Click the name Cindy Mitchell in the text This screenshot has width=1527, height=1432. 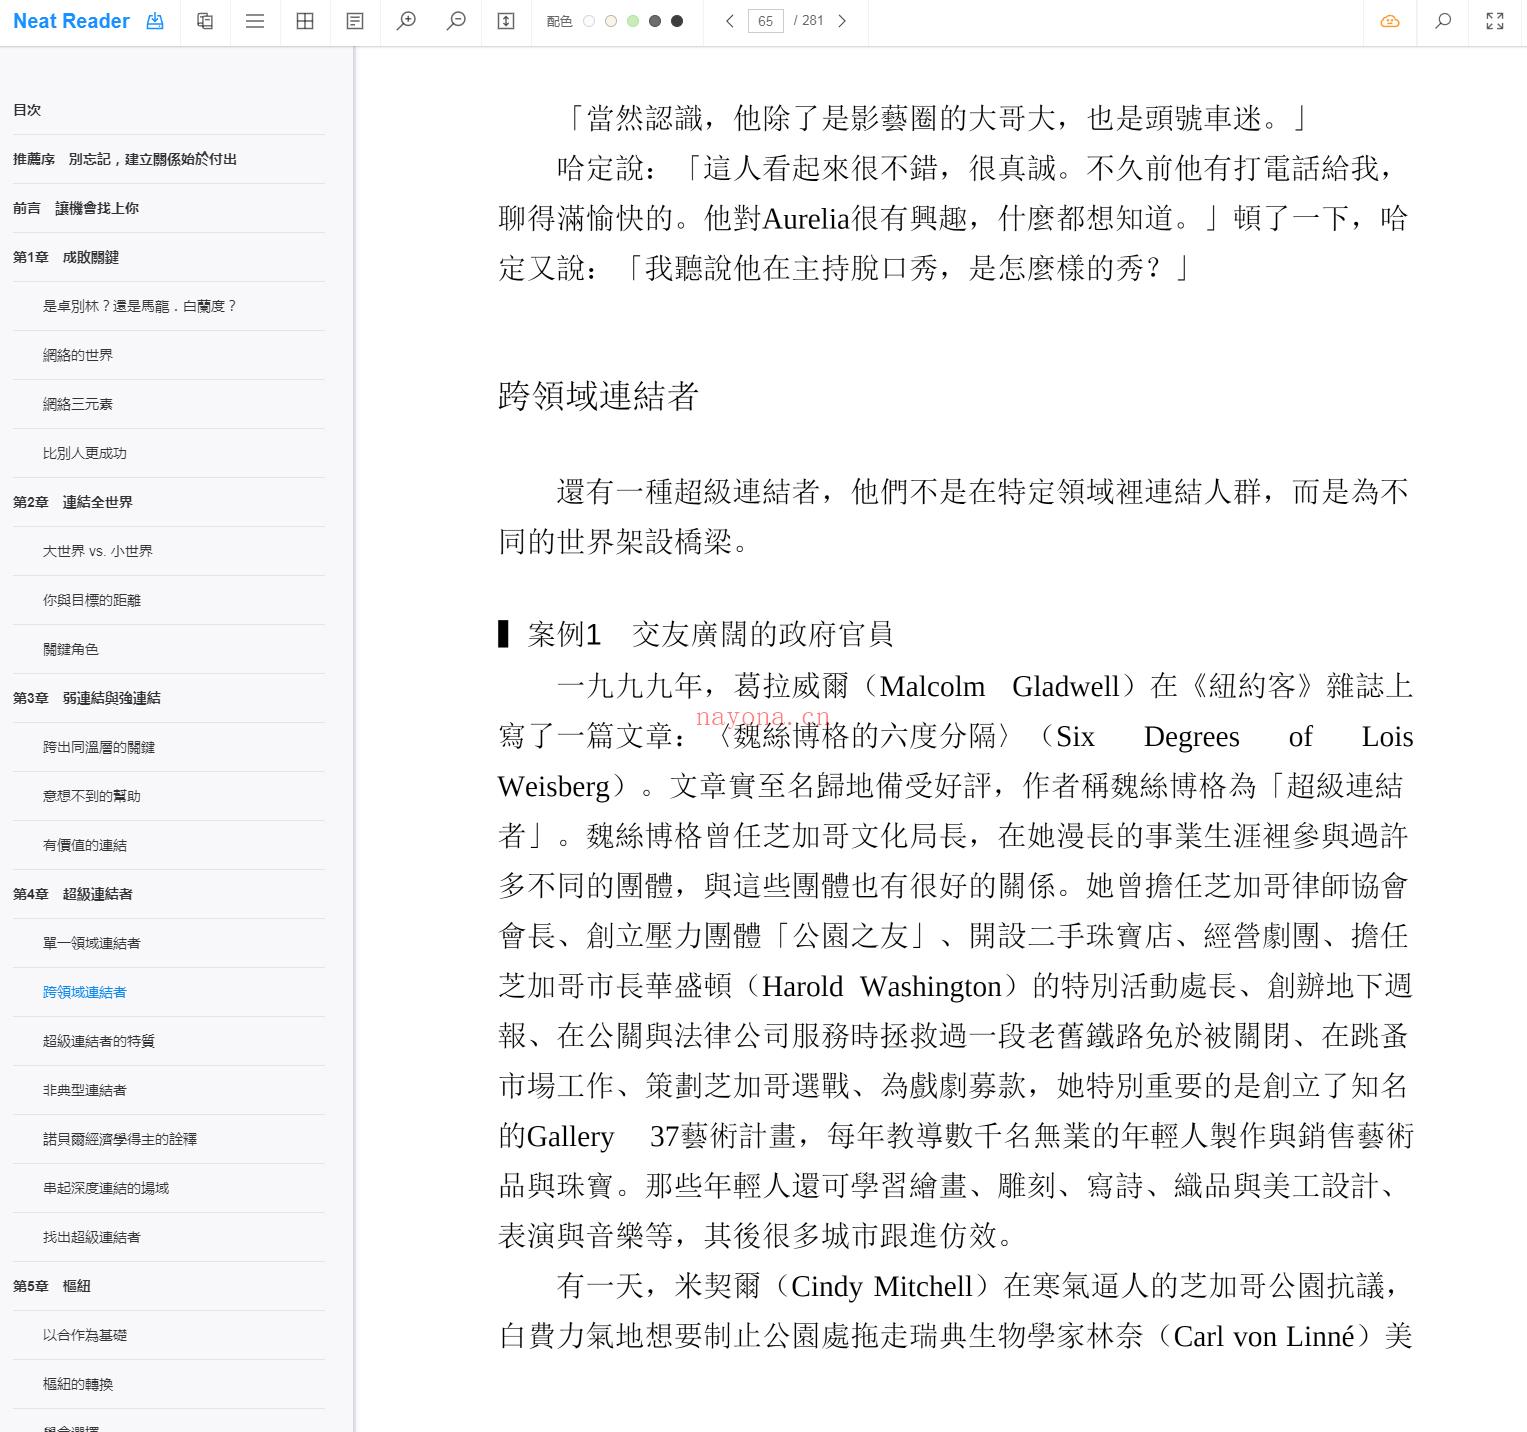(882, 1286)
